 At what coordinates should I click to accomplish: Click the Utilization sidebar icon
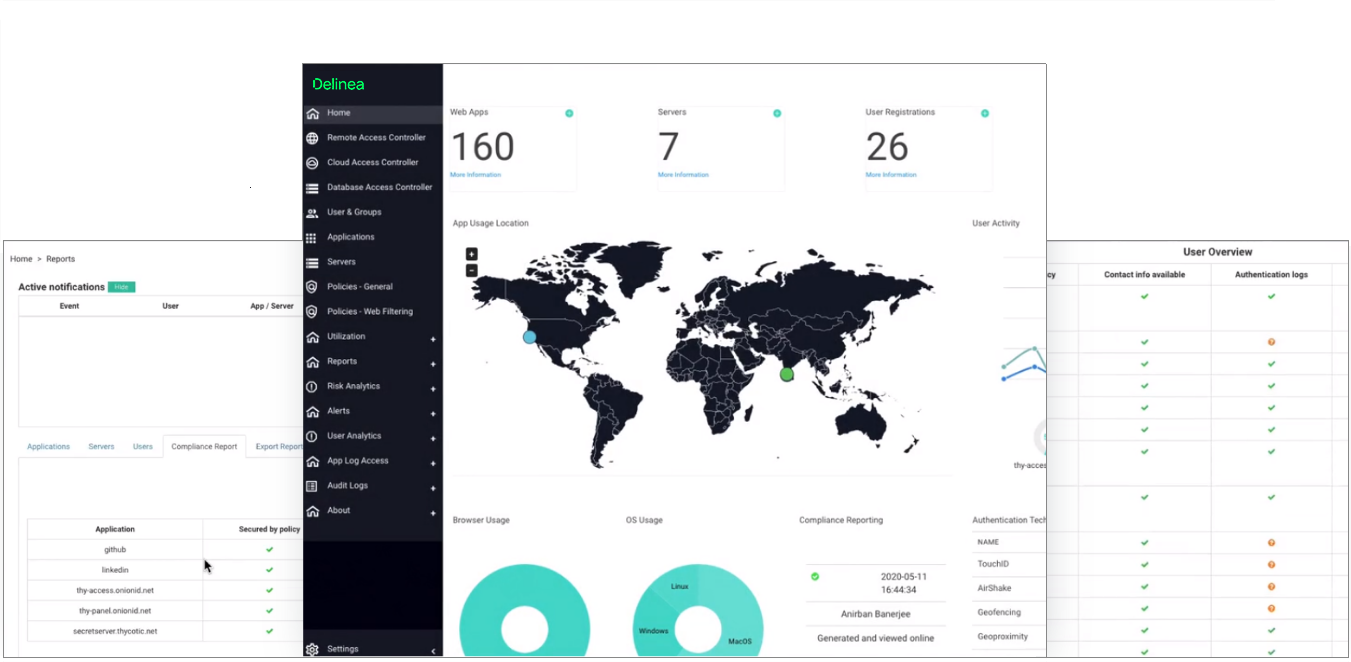point(313,337)
